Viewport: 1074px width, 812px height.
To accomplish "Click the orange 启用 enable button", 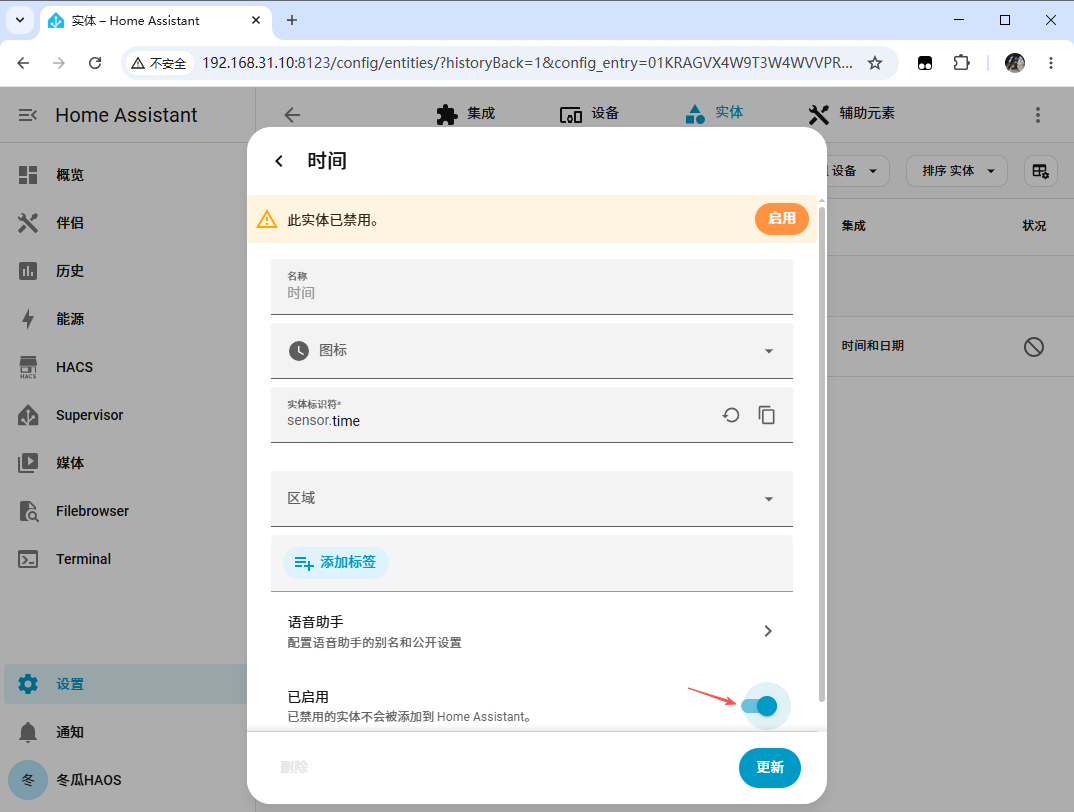I will (782, 219).
